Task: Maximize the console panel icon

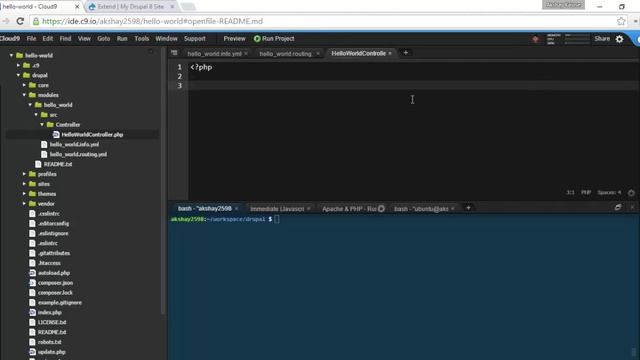Action: point(618,207)
